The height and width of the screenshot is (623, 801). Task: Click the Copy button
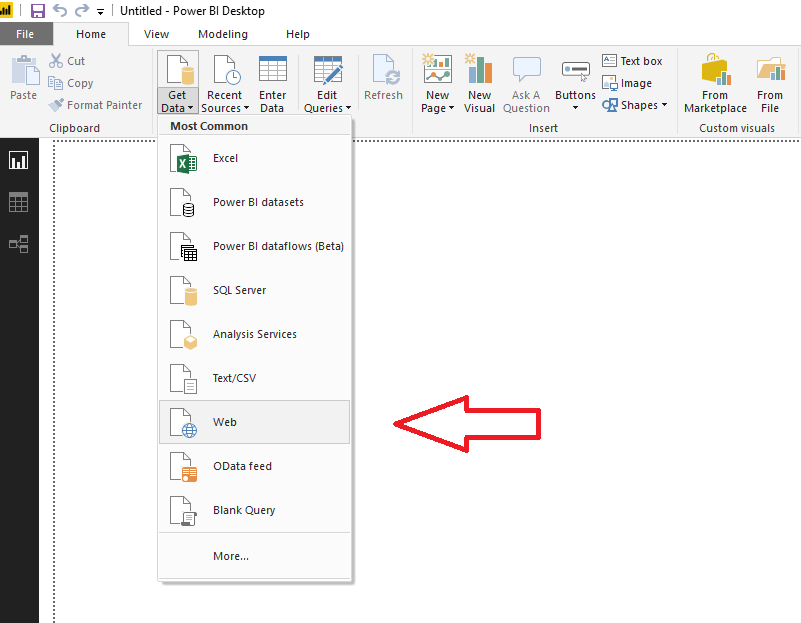70,83
